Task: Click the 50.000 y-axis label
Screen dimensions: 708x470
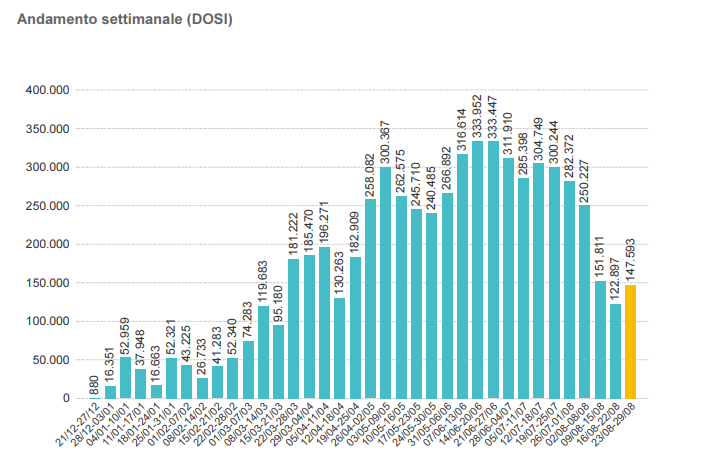Action: (49, 360)
